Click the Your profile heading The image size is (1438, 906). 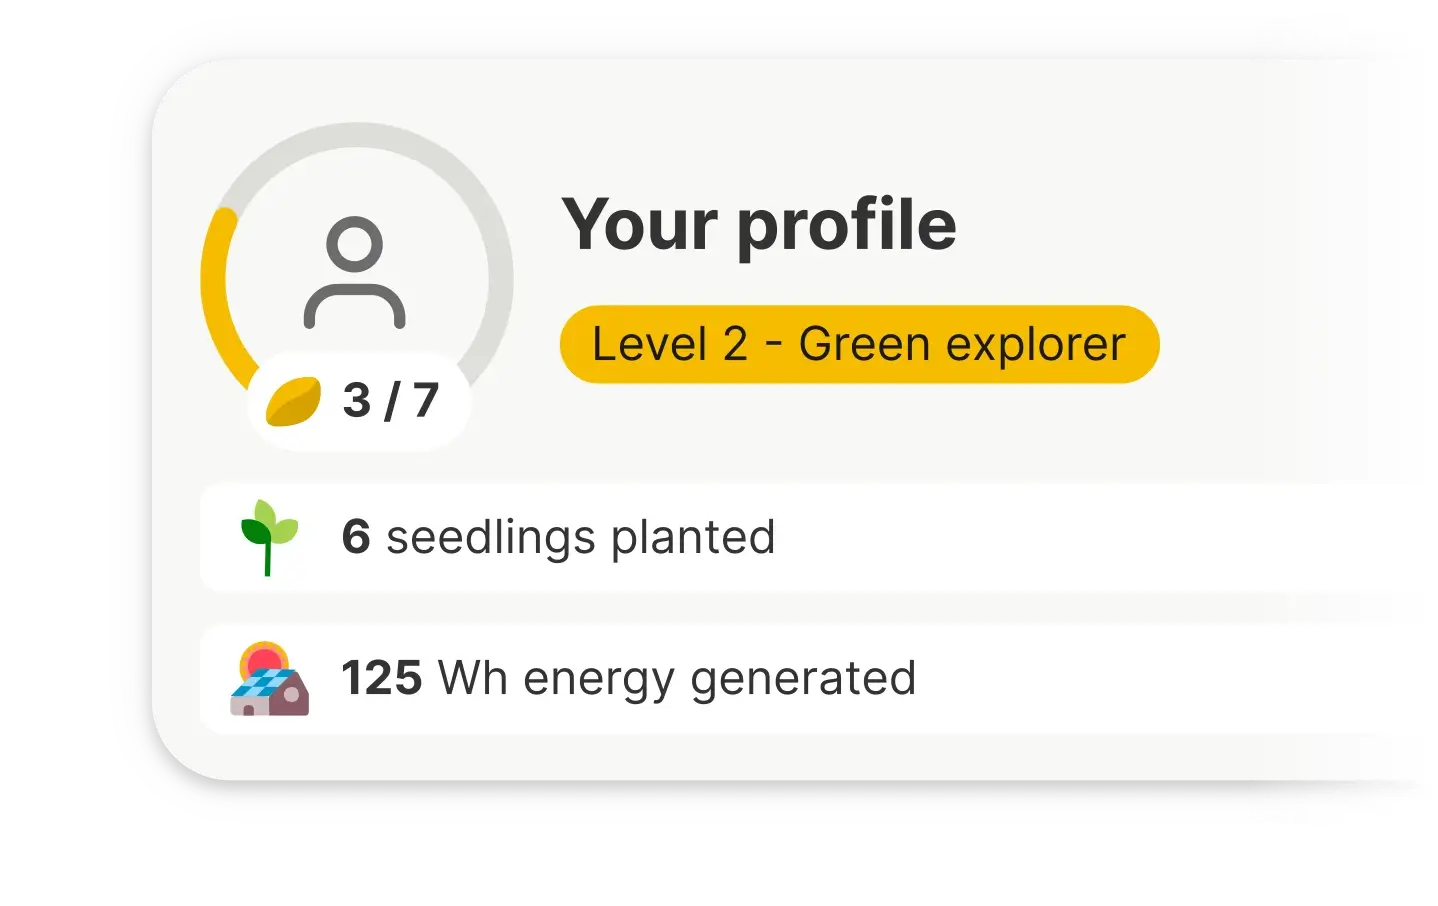pyautogui.click(x=759, y=225)
